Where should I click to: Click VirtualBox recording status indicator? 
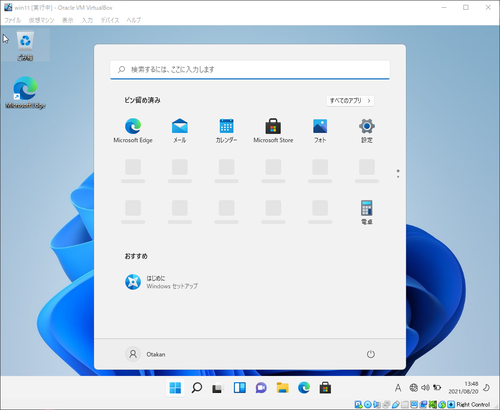coord(423,404)
